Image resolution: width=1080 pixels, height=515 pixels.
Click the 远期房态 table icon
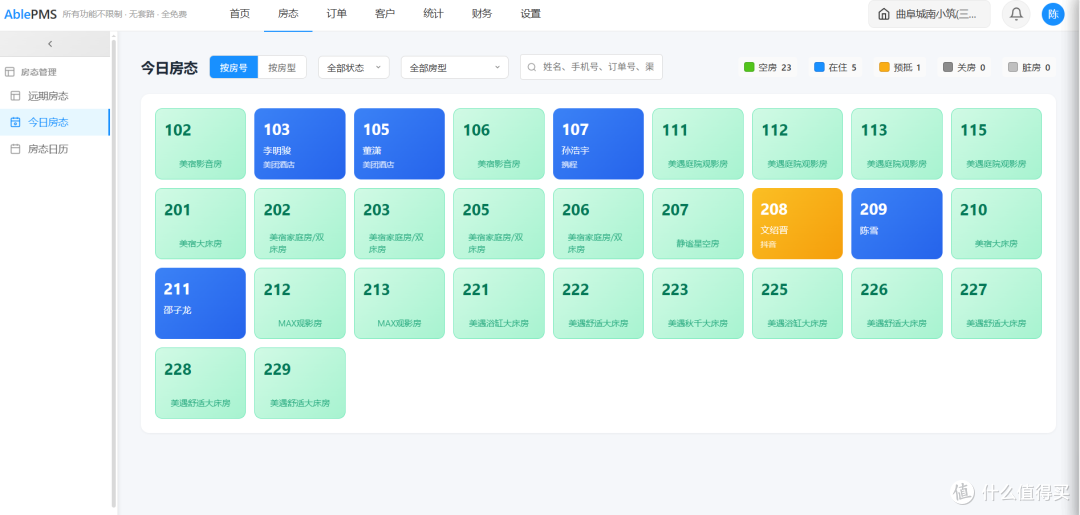[x=15, y=96]
